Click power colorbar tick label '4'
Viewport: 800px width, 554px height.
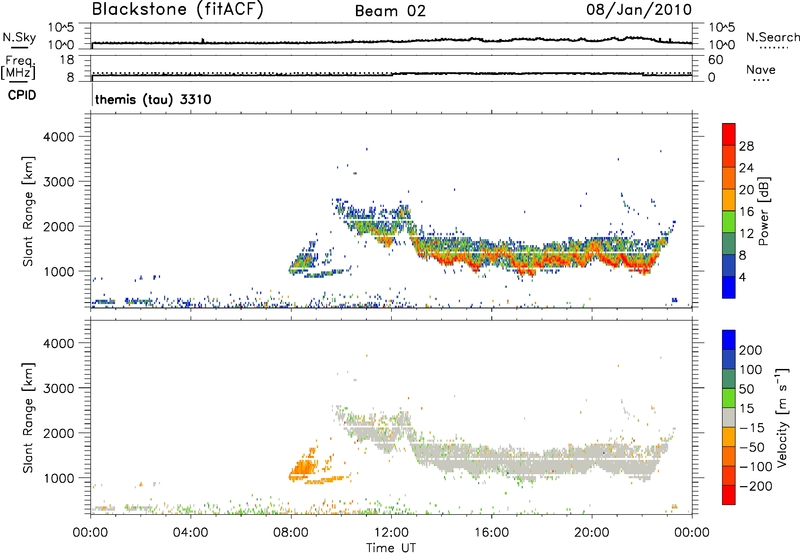point(742,277)
